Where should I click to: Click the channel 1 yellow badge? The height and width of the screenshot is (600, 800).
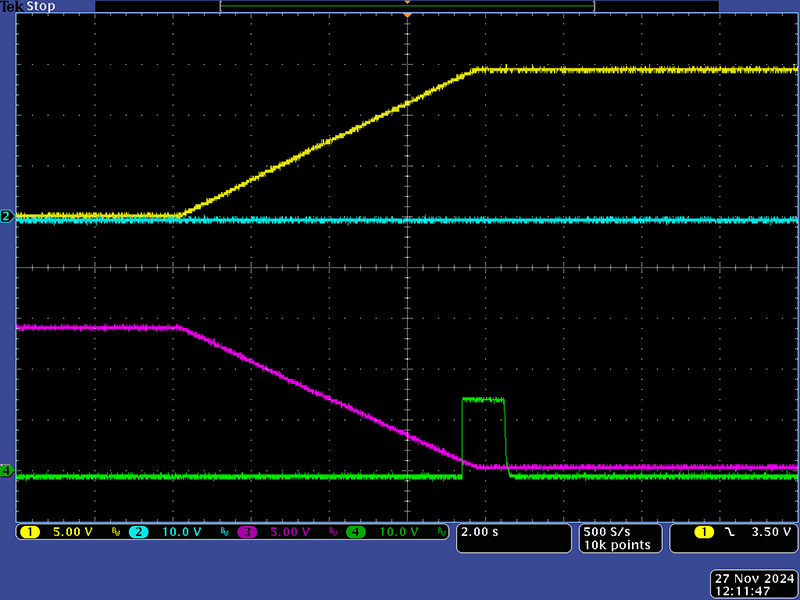[x=28, y=532]
